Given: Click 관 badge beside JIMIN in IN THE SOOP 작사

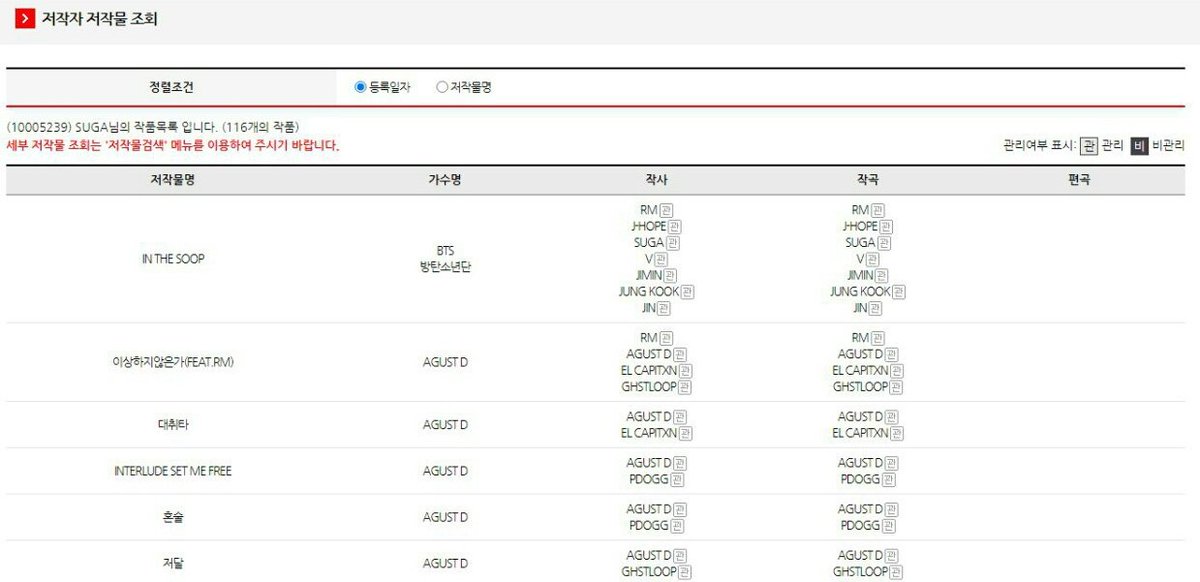Looking at the screenshot, I should pyautogui.click(x=670, y=276).
